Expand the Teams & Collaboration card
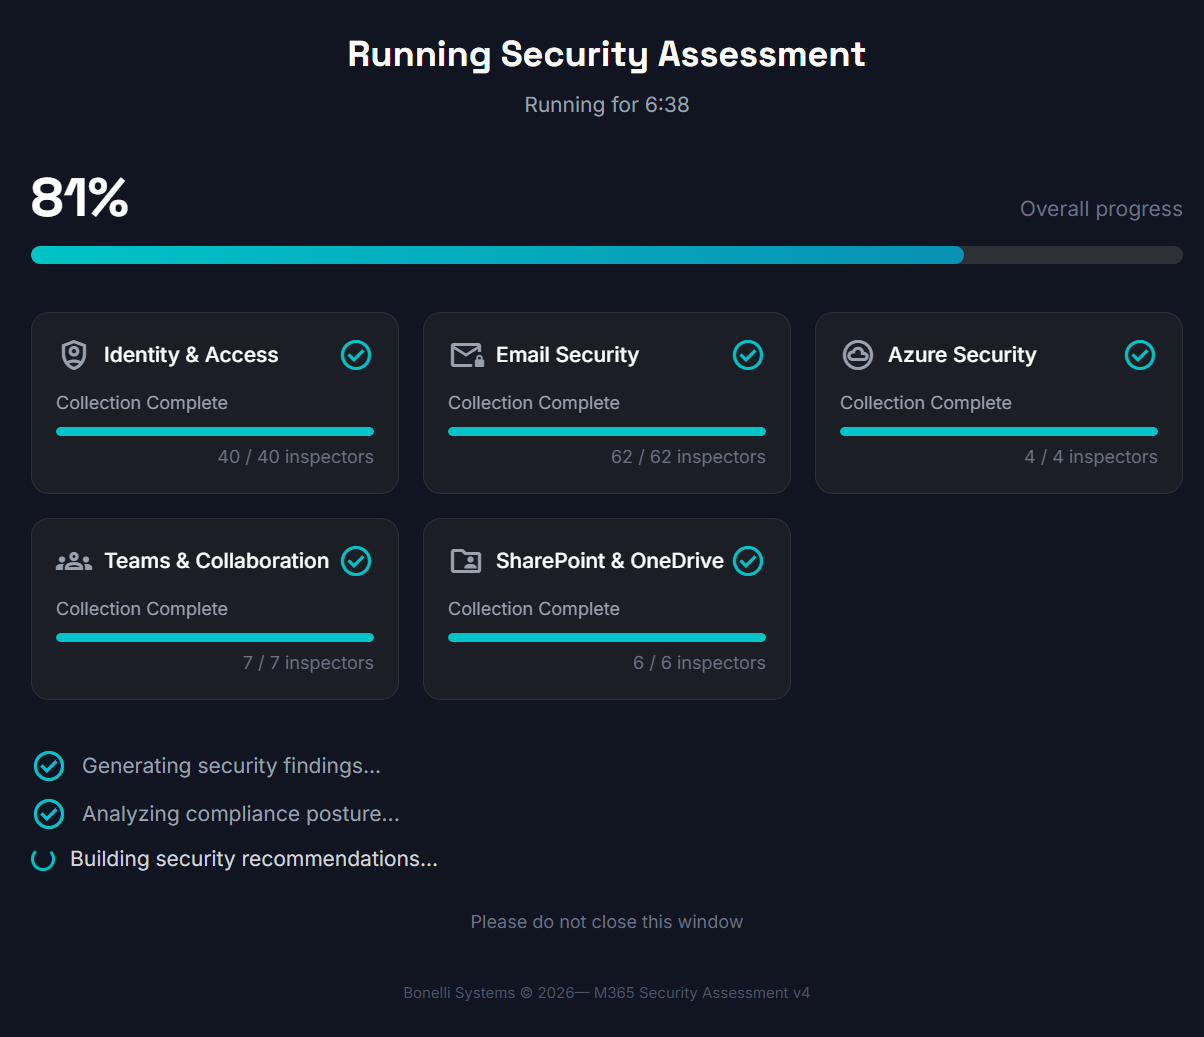This screenshot has height=1037, width=1204. pos(215,608)
